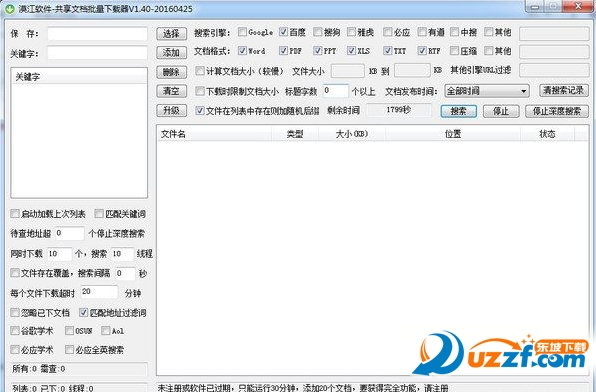Sort by the 类型 column header
This screenshot has height=392, width=596.
295,134
